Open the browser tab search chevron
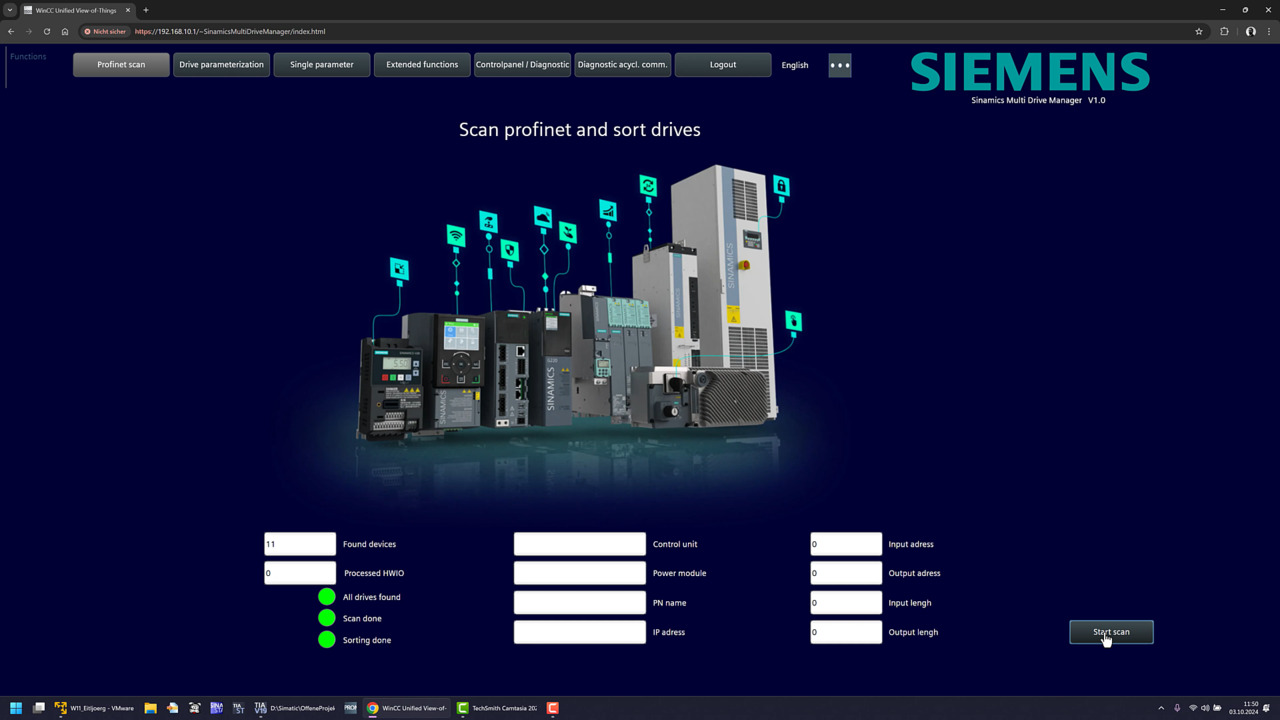This screenshot has height=720, width=1280. pyautogui.click(x=10, y=10)
